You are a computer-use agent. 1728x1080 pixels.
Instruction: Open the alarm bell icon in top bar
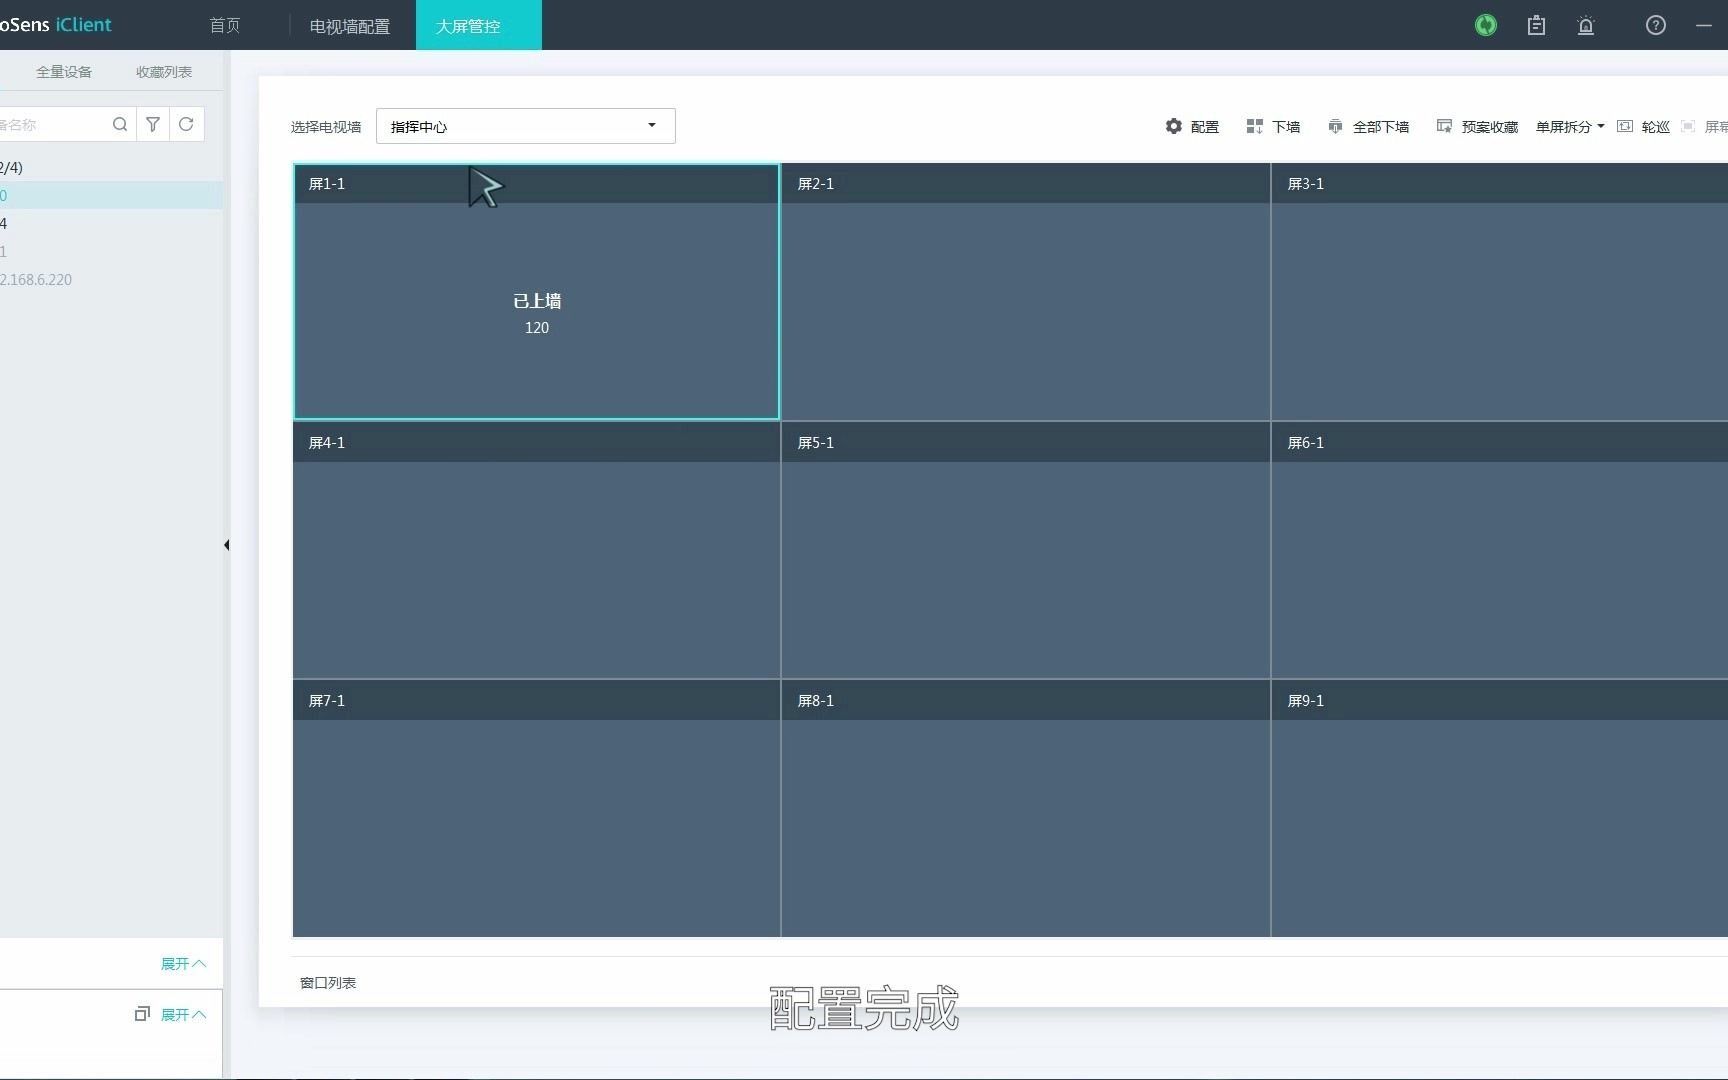(1586, 25)
